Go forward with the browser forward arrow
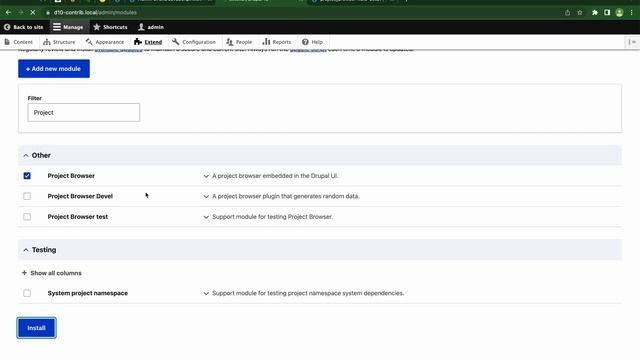The width and height of the screenshot is (640, 360). point(20,13)
